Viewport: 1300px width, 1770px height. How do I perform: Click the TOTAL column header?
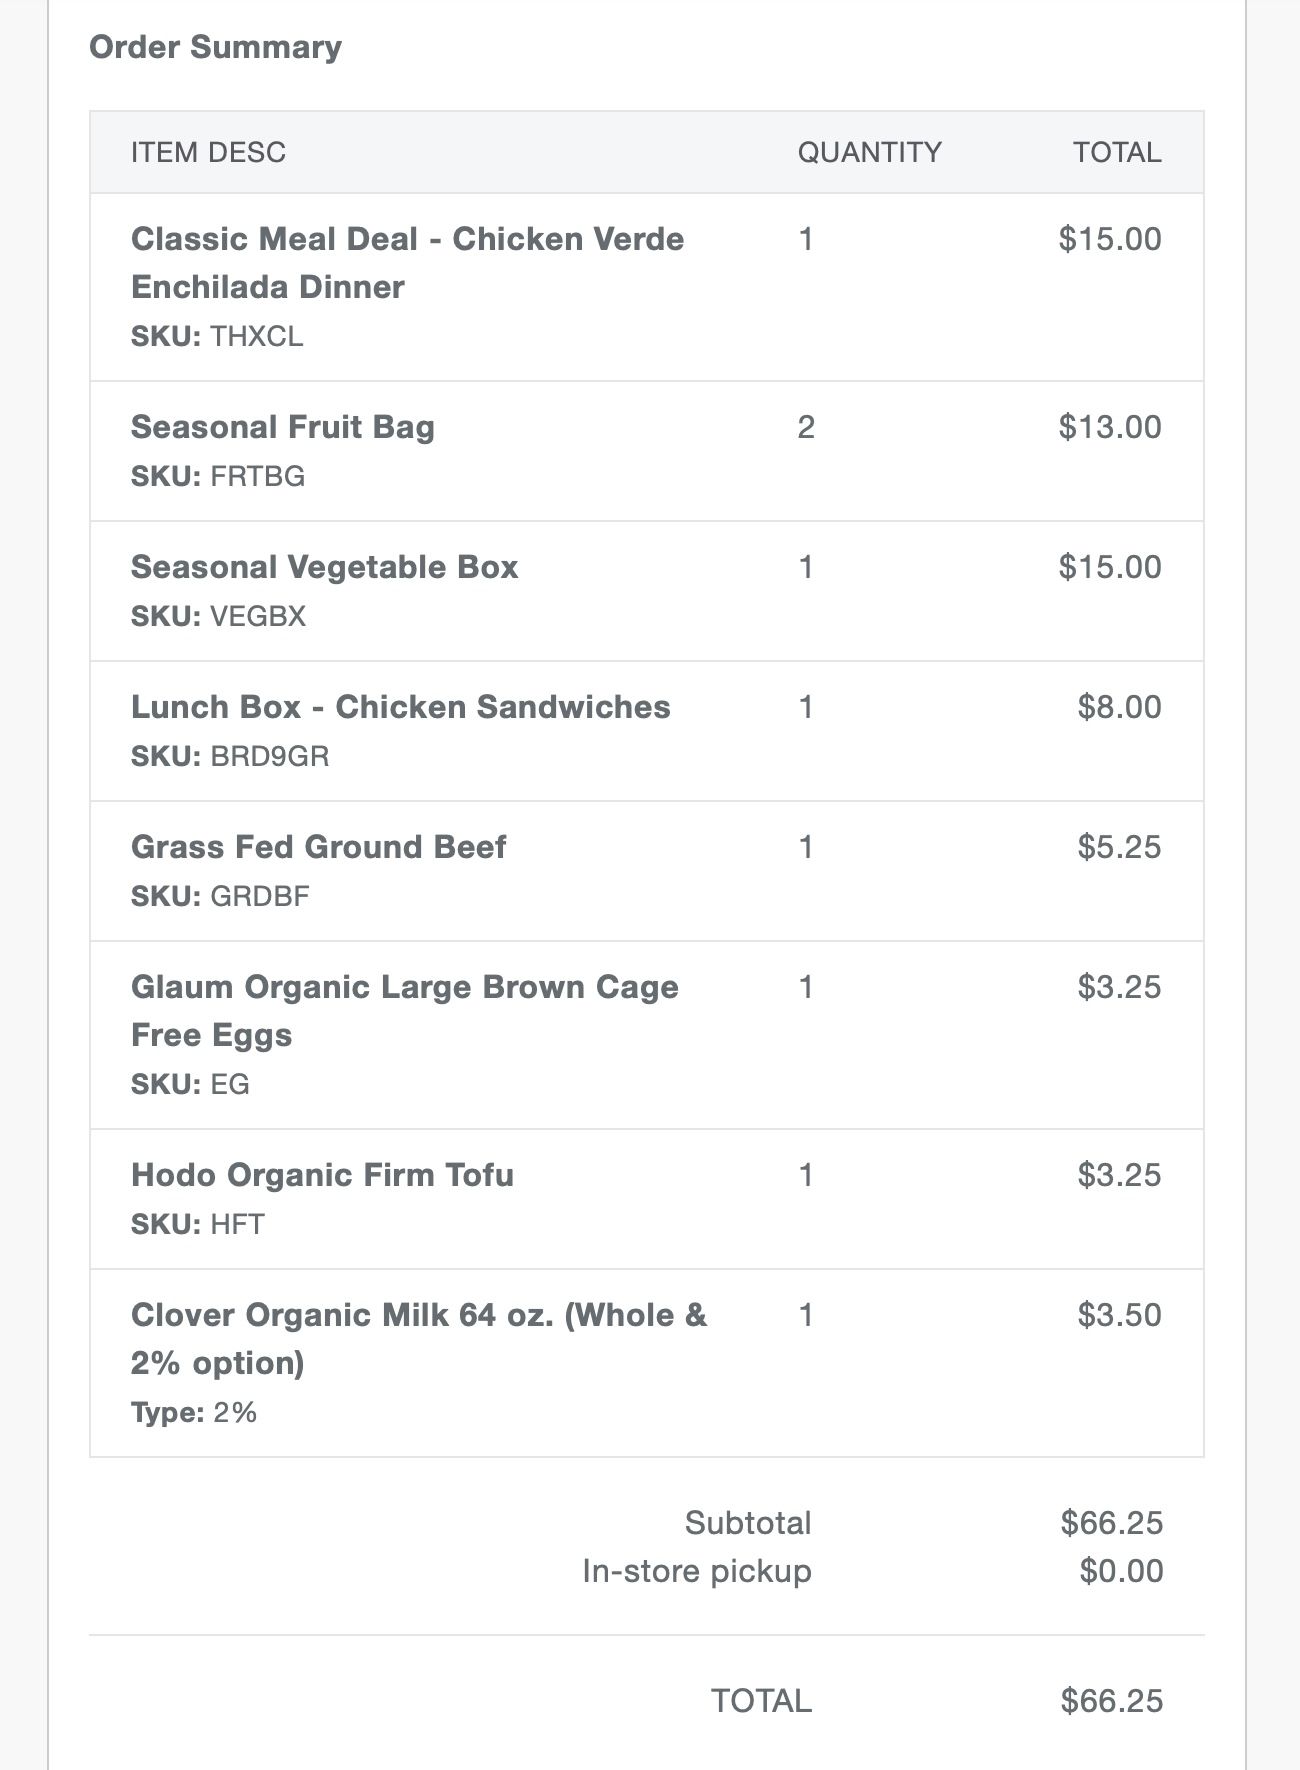pyautogui.click(x=1117, y=152)
